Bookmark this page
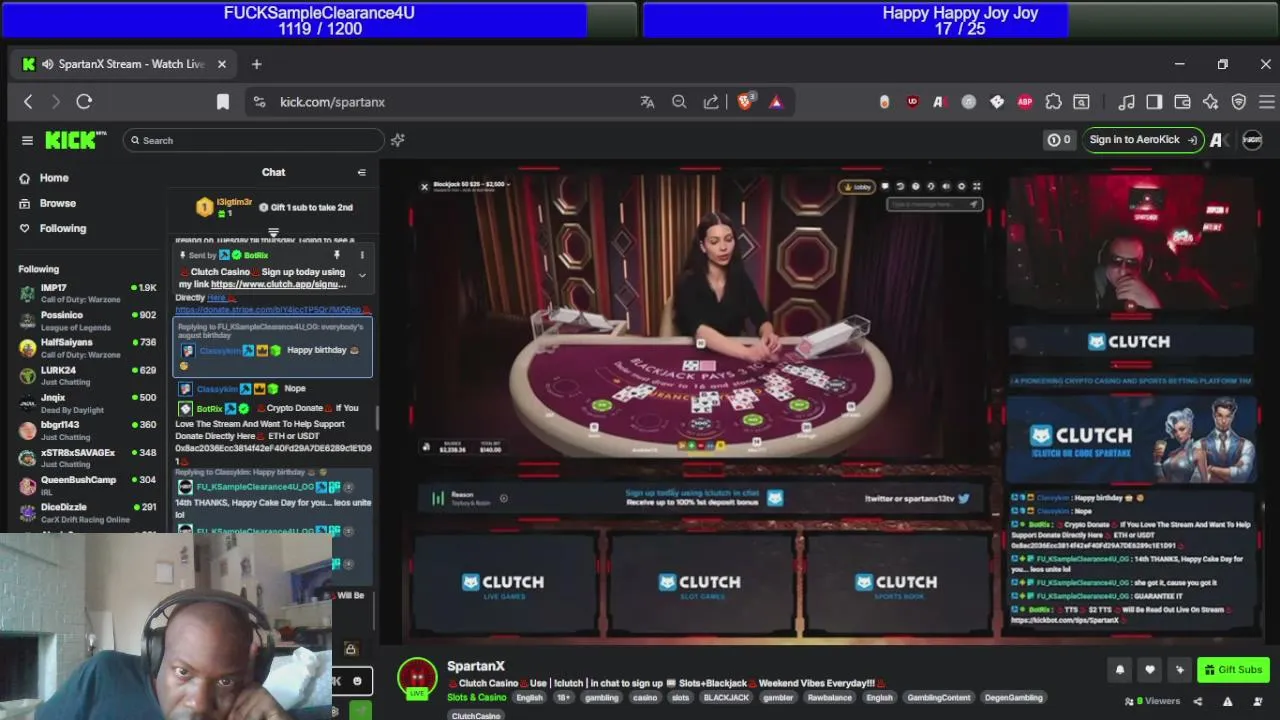The width and height of the screenshot is (1280, 720). [223, 101]
